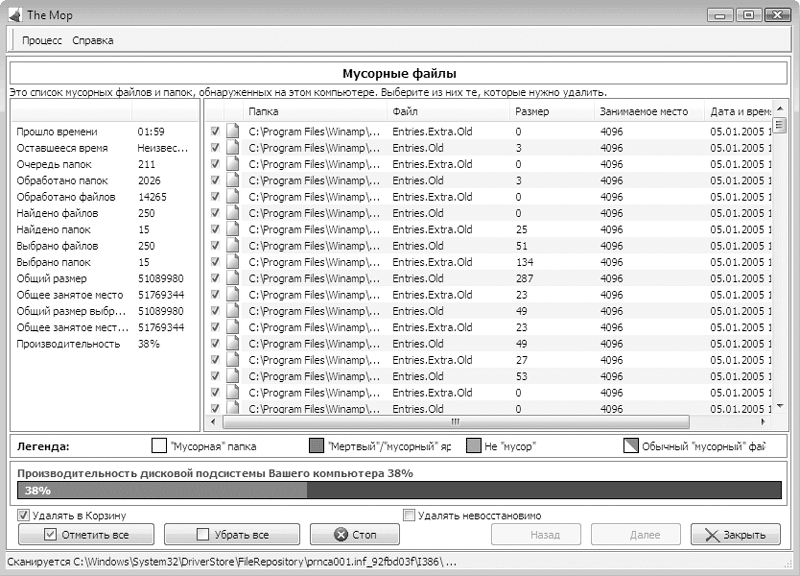Image resolution: width=800 pixels, height=576 pixels.
Task: Click the checked box icon on Отметить все
Action: point(50,534)
